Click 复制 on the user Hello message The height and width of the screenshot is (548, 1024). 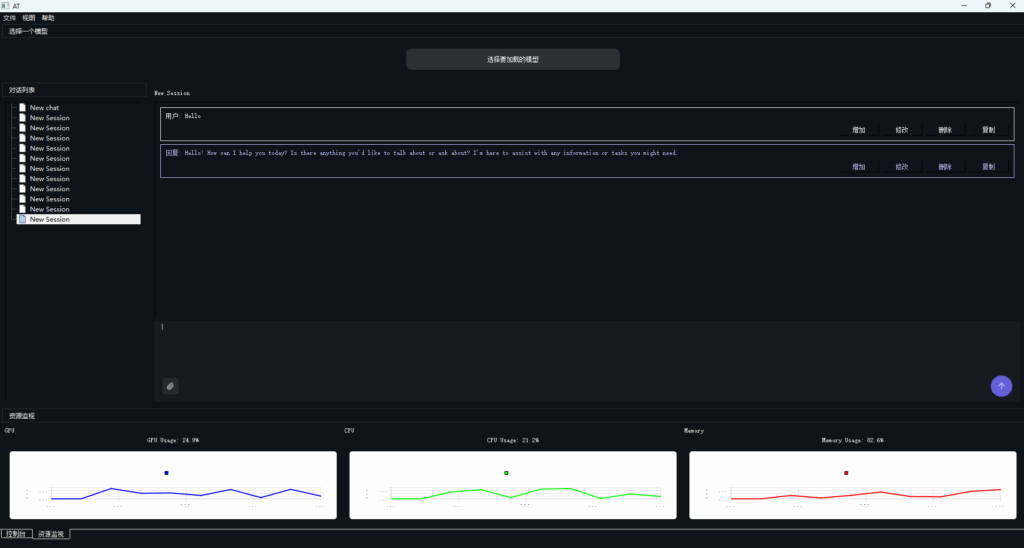point(988,130)
